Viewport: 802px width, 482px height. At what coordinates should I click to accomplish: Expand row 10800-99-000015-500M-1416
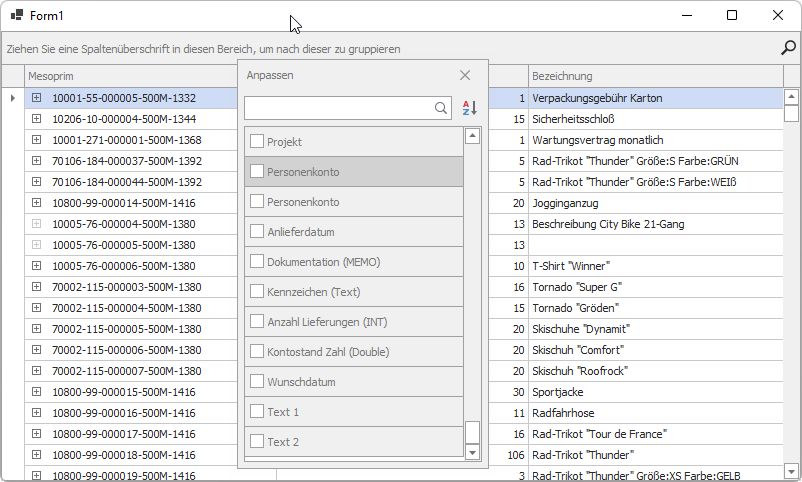(36, 391)
